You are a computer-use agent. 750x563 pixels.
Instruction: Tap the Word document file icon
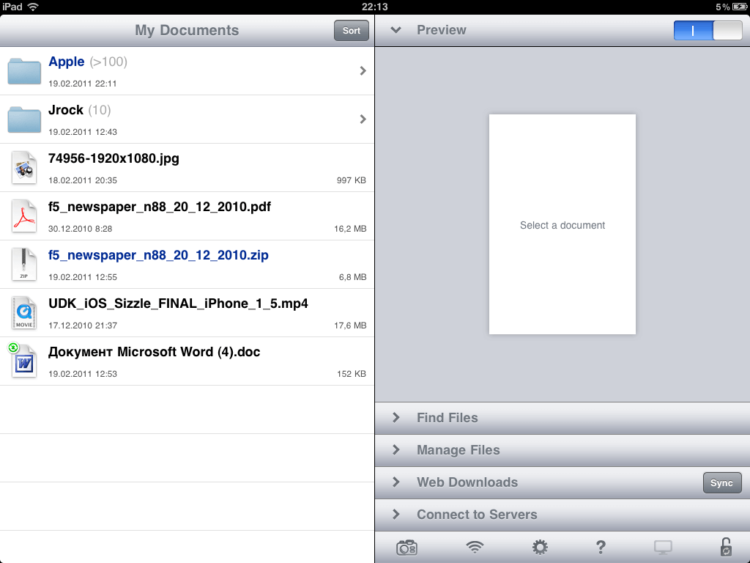(x=24, y=361)
